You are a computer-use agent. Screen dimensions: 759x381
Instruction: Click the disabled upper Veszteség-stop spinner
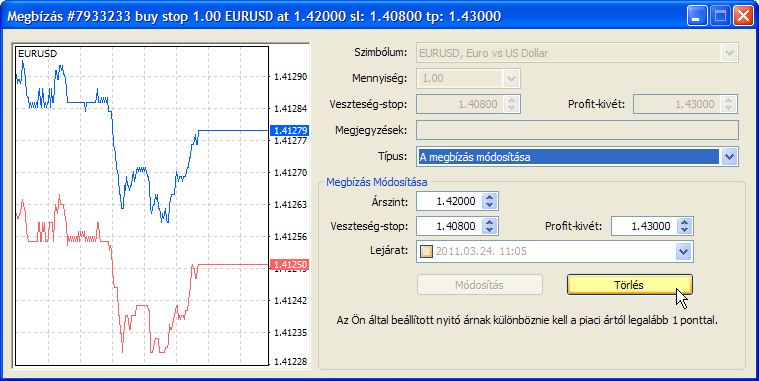pos(512,104)
